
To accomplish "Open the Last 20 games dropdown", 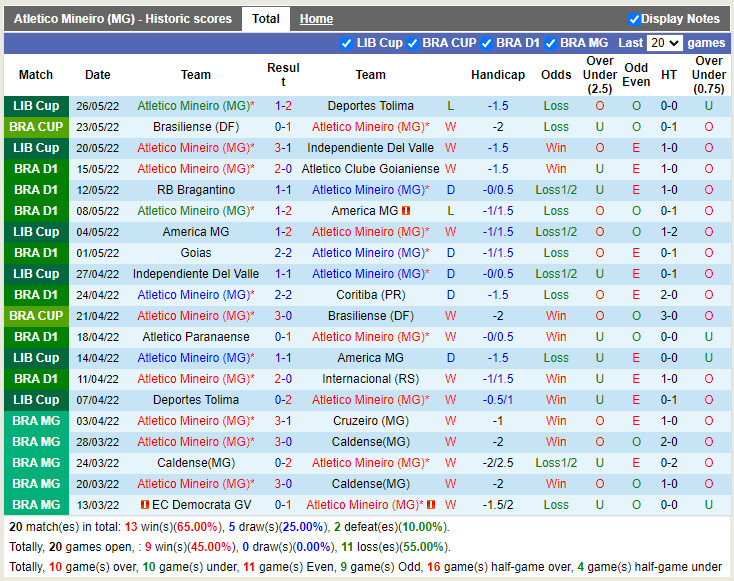I will click(x=664, y=43).
